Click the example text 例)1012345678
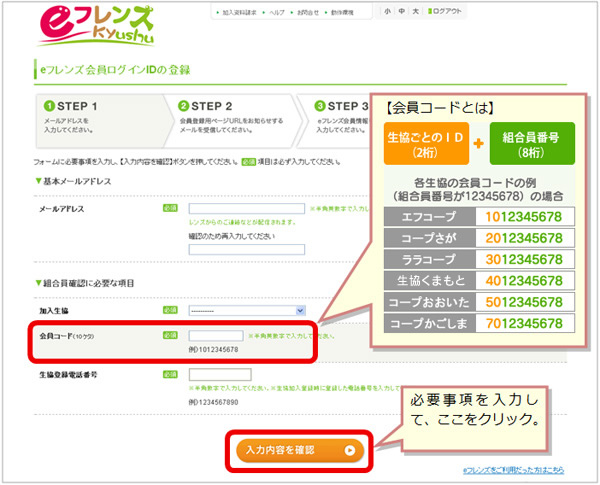 (214, 349)
